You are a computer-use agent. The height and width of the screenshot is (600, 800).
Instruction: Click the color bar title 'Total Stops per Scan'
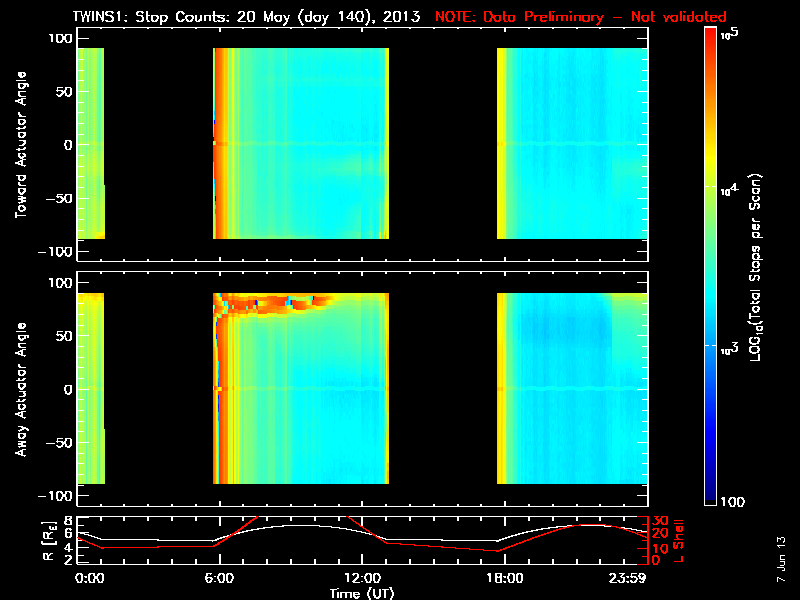click(x=756, y=267)
